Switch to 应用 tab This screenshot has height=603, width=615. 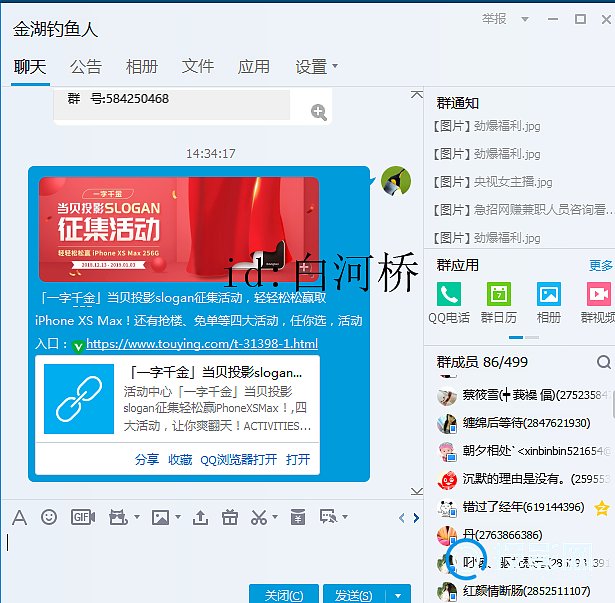(x=253, y=67)
